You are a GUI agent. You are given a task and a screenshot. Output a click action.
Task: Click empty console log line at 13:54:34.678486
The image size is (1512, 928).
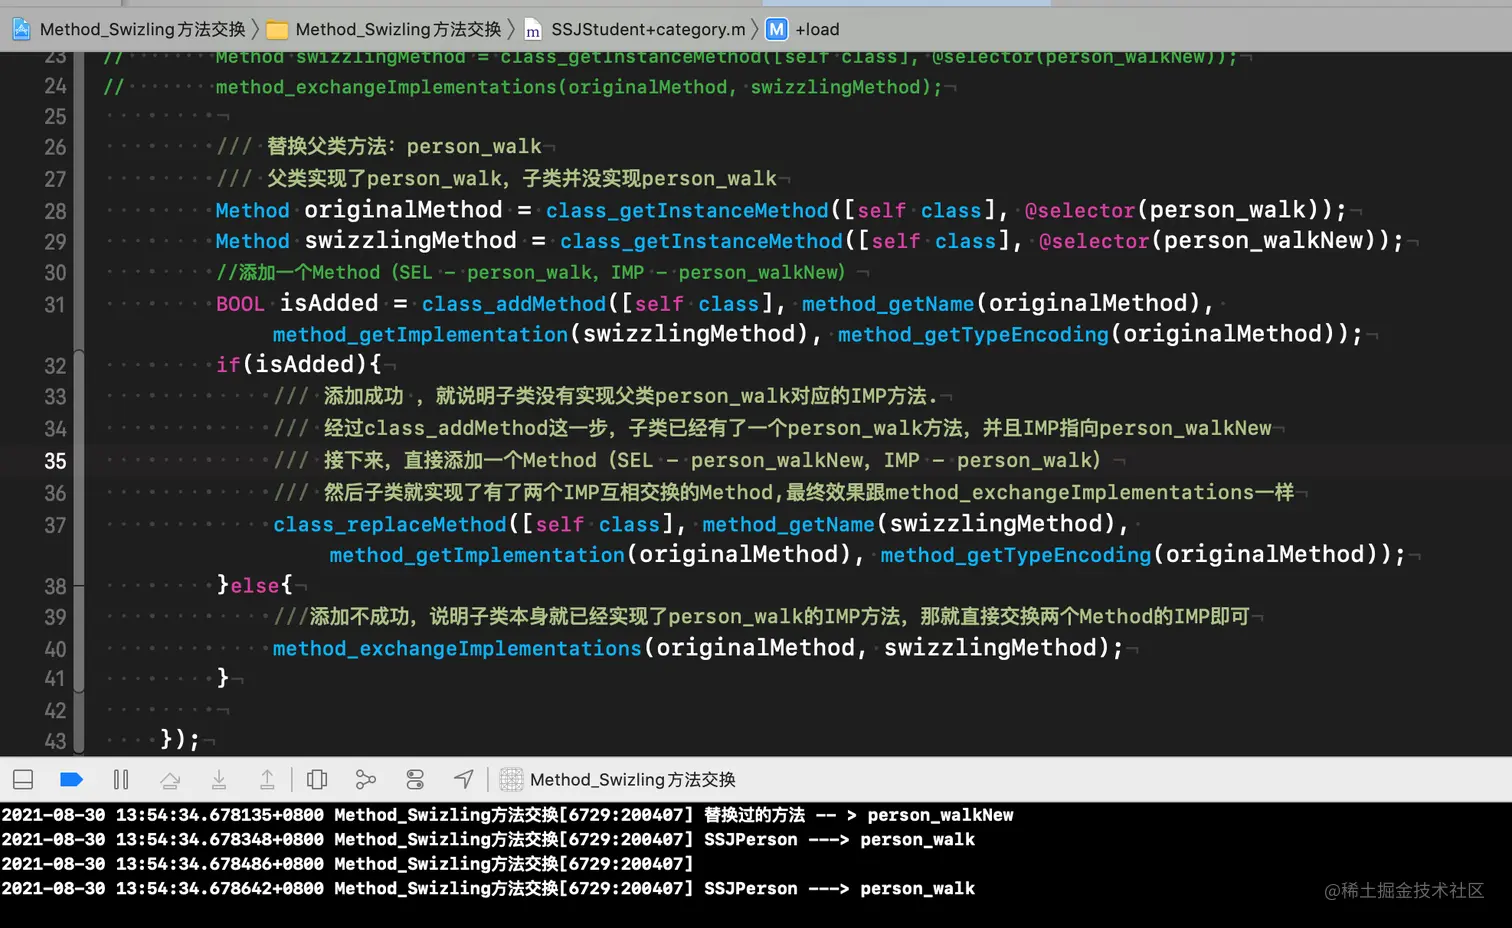347,864
